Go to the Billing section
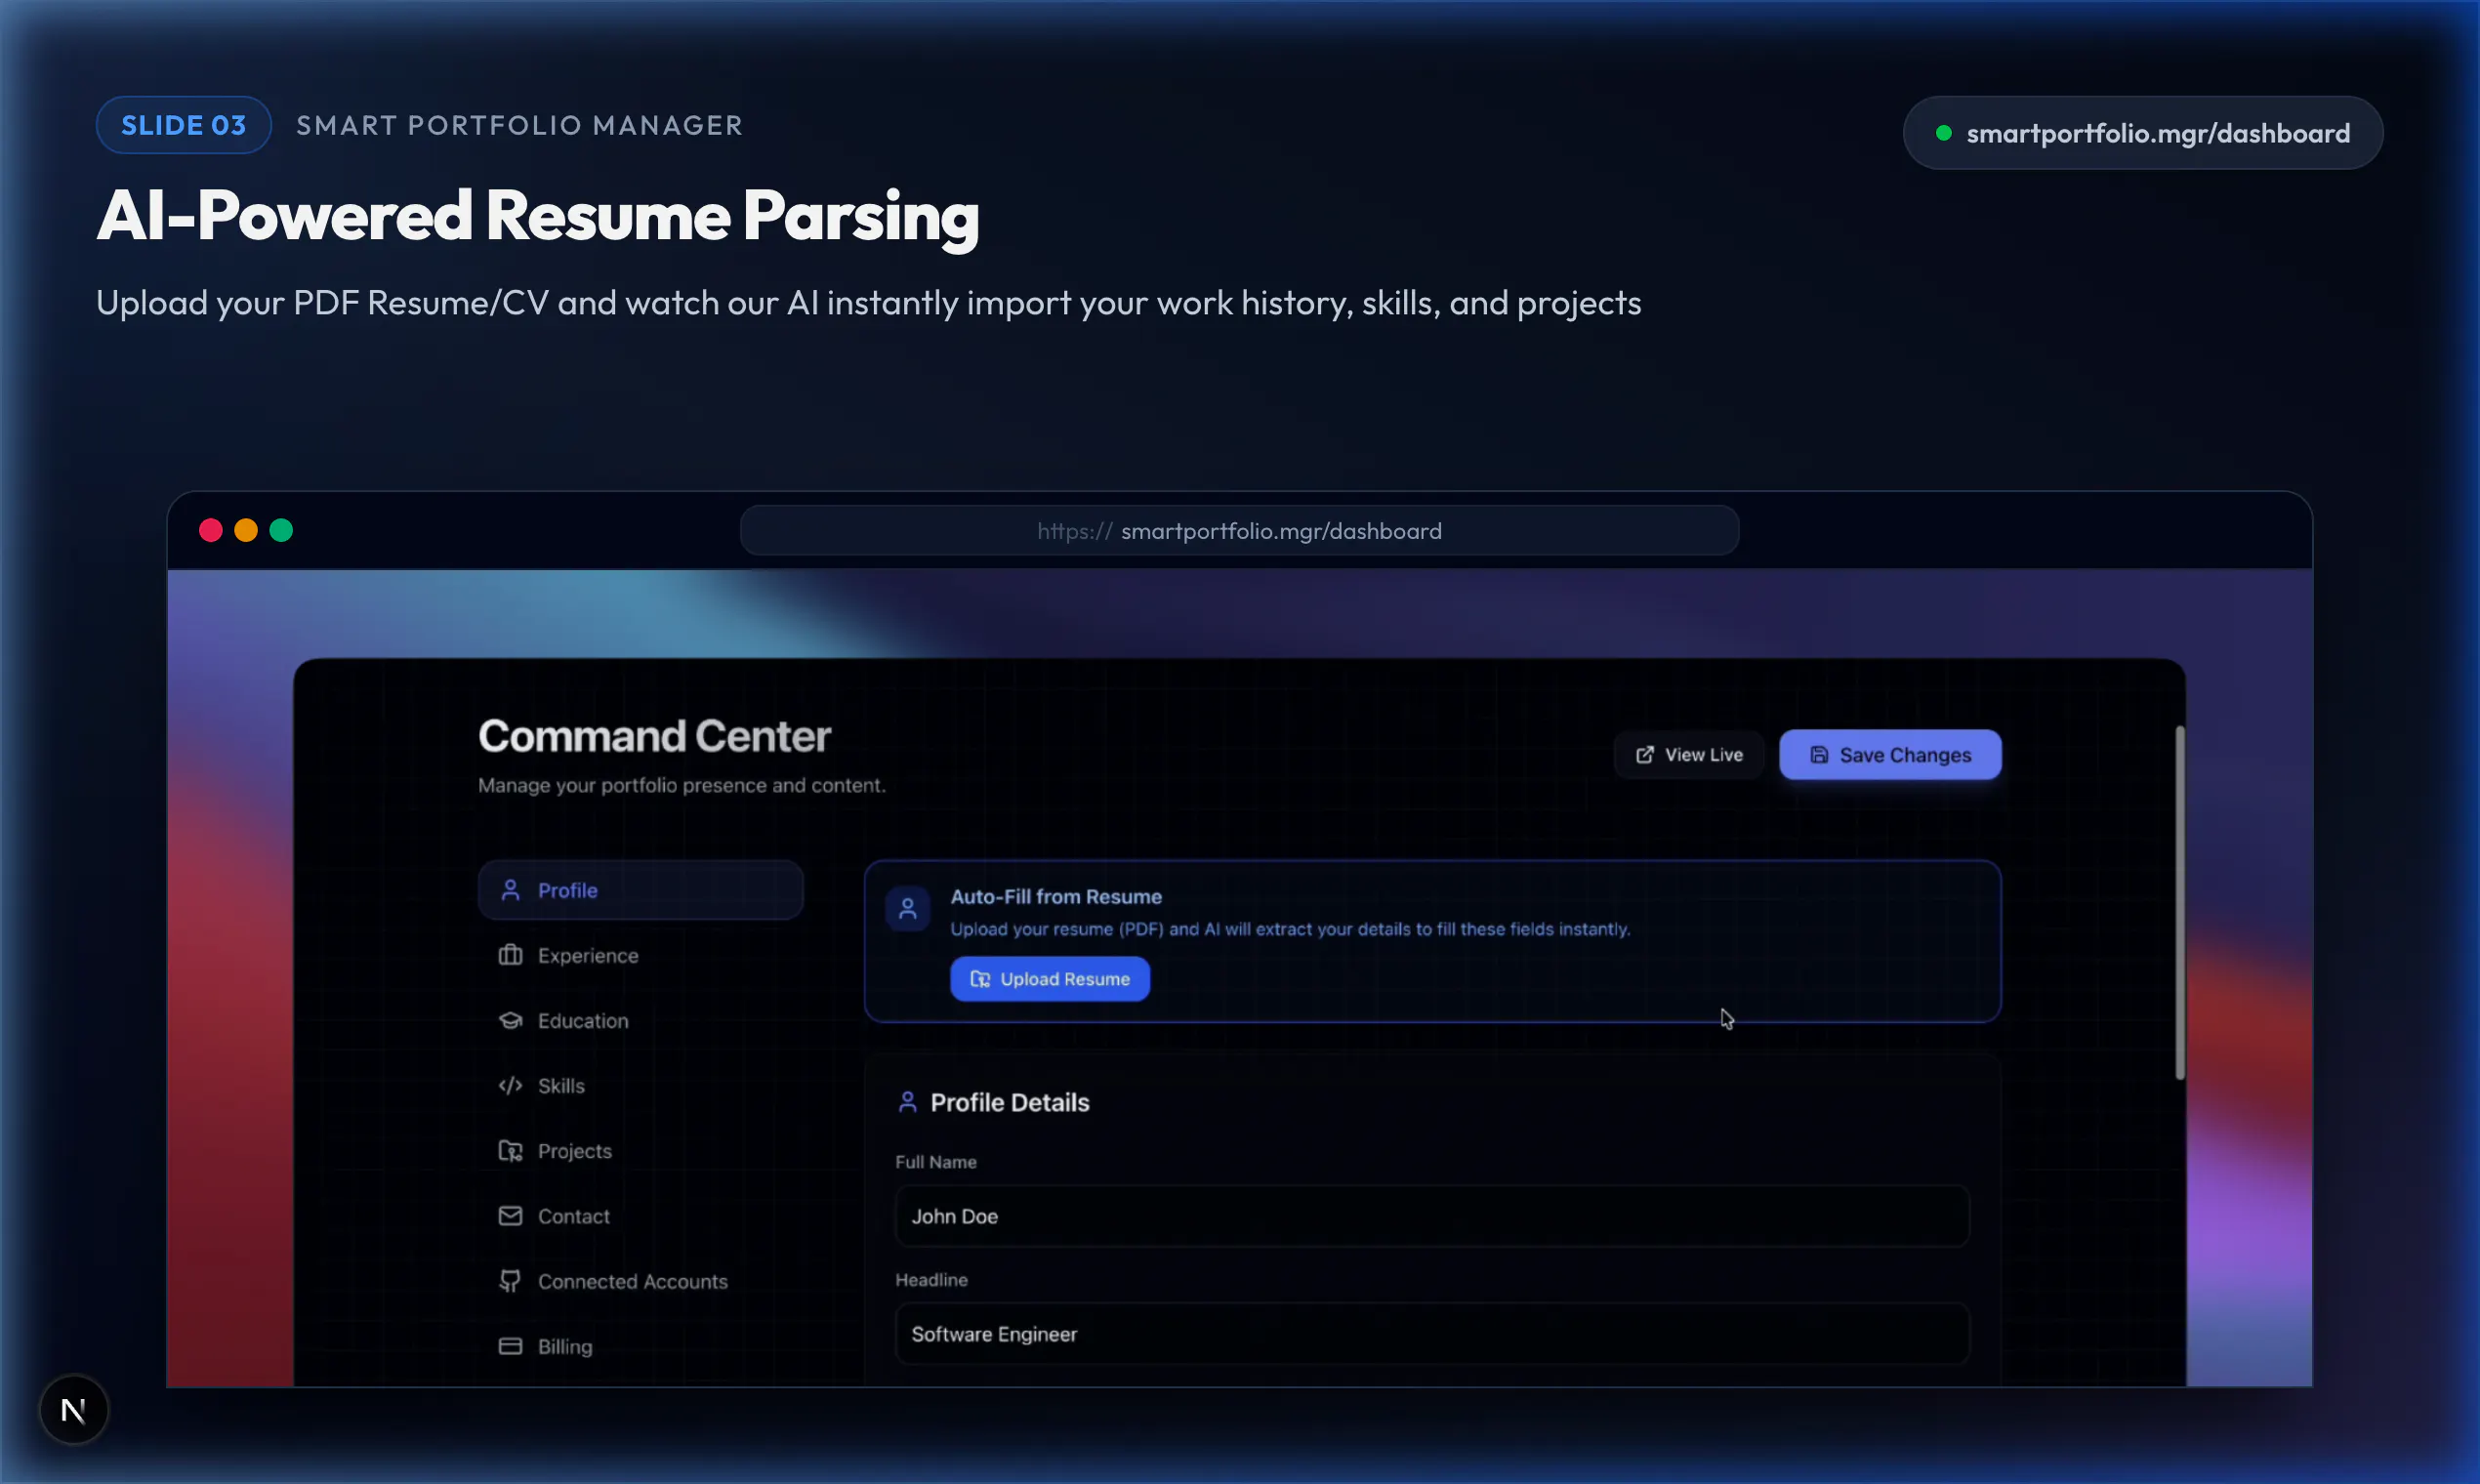 [640, 1346]
